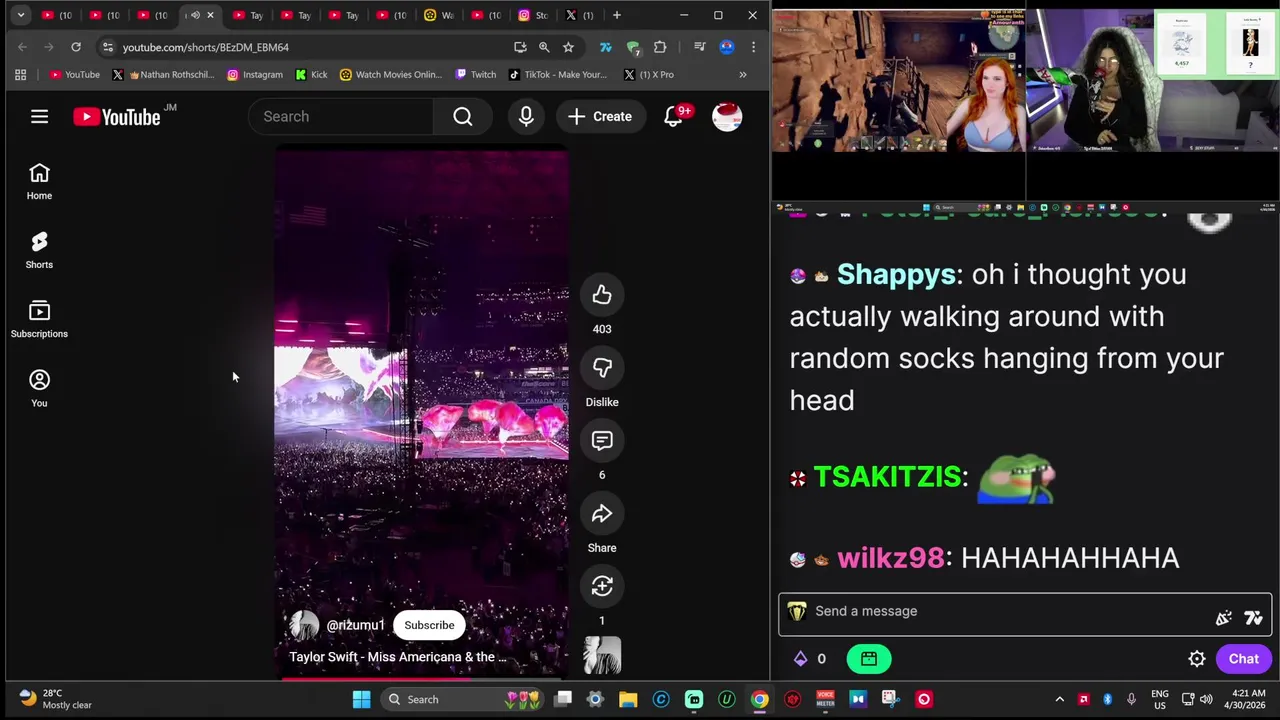This screenshot has width=1280, height=720.
Task: Click the address bar URL
Action: tap(206, 47)
